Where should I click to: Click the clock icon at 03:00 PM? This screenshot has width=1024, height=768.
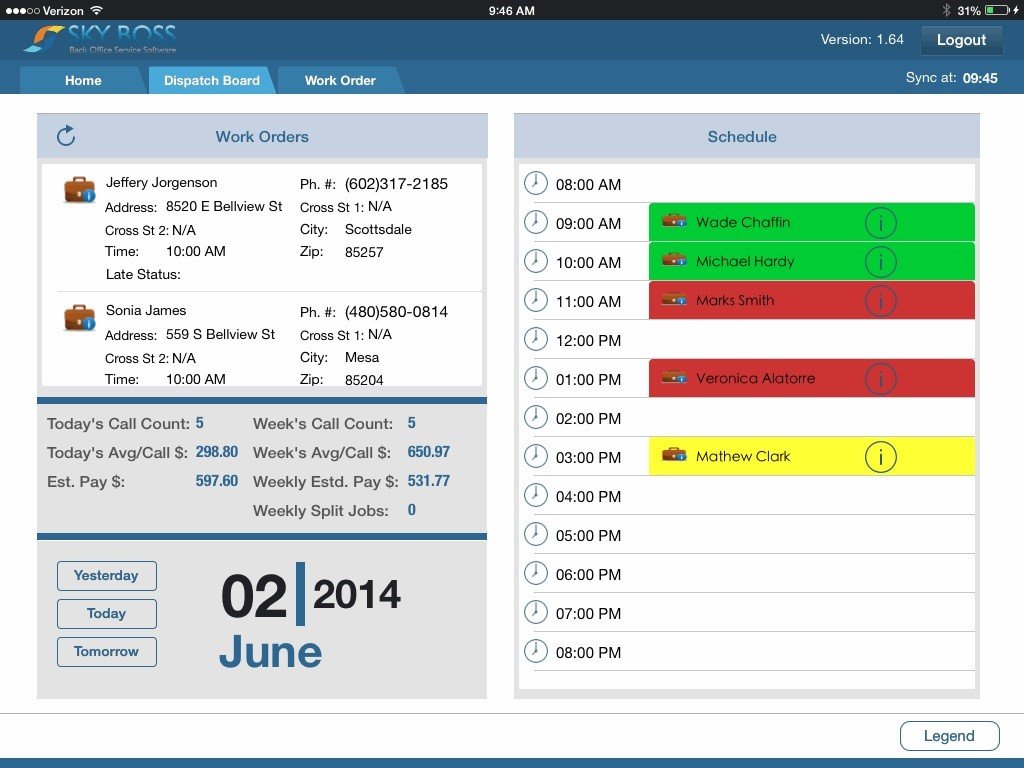536,456
